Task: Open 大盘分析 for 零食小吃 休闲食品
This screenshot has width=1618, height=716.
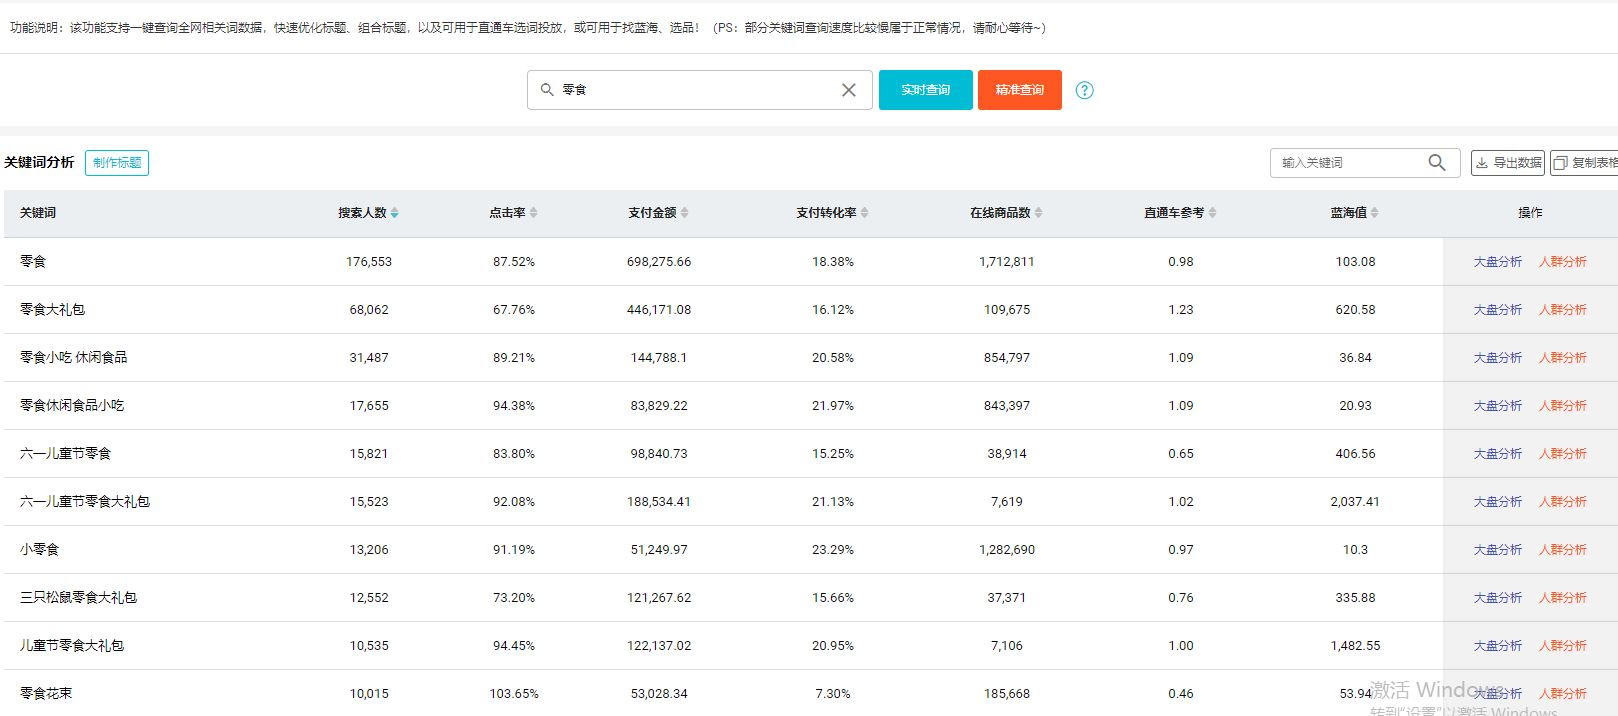Action: (x=1498, y=358)
